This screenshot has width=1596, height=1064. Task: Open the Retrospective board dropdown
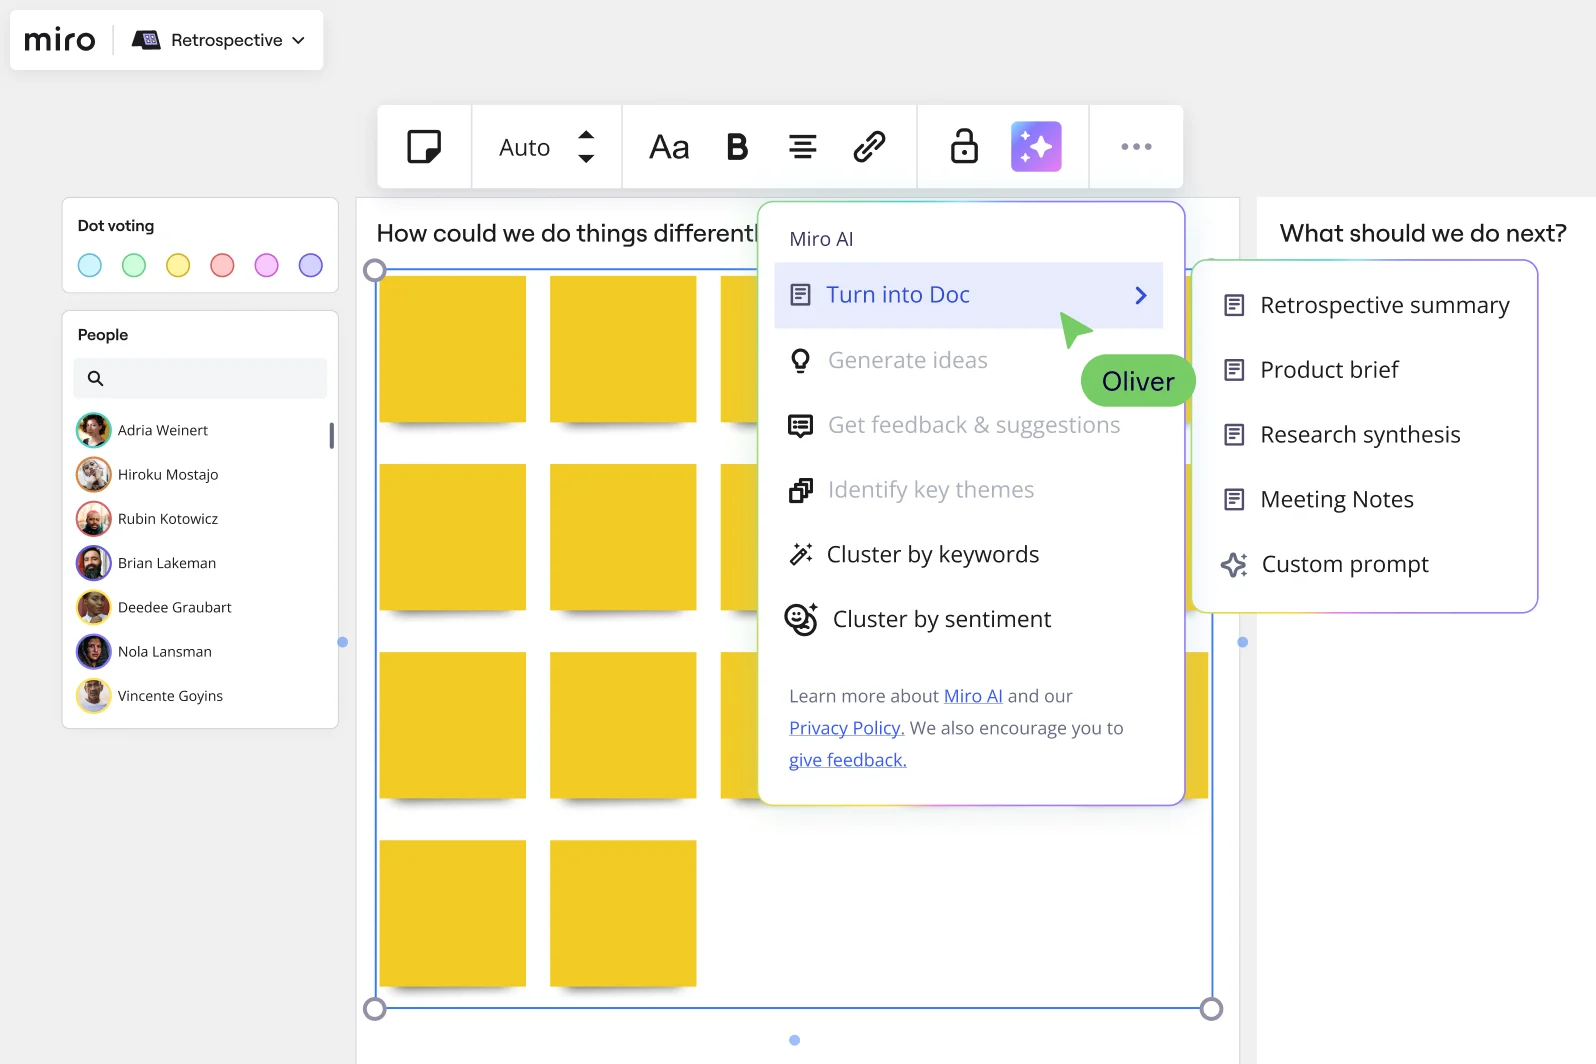[x=219, y=40]
